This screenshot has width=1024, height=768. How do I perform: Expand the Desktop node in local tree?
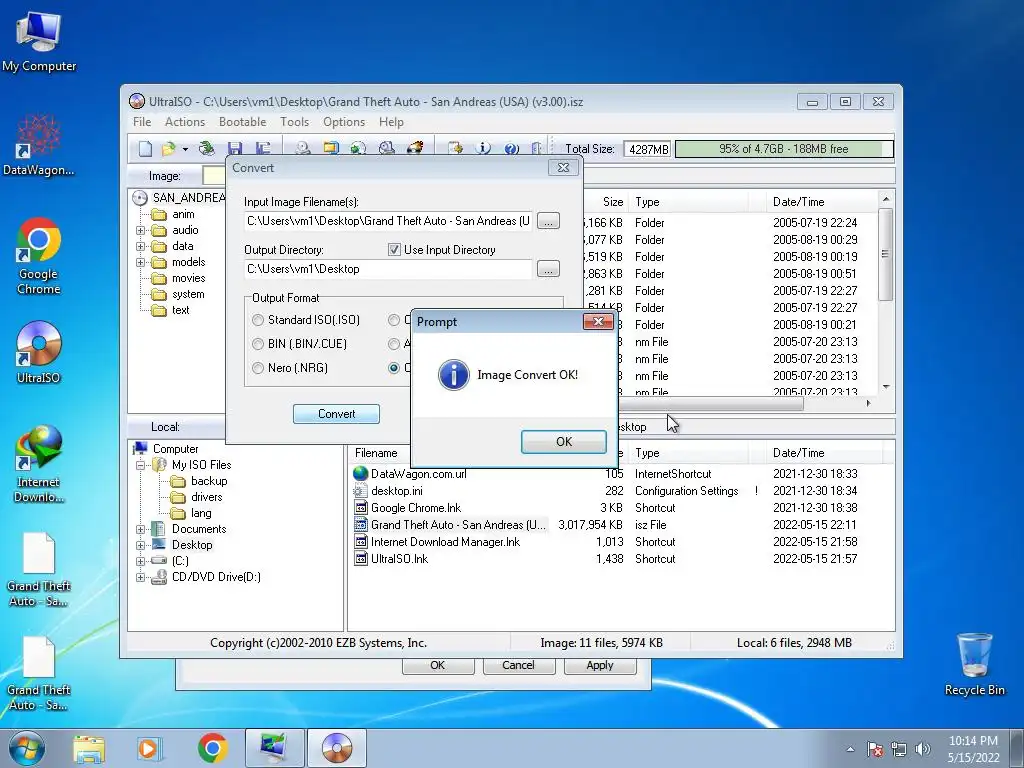tap(140, 545)
